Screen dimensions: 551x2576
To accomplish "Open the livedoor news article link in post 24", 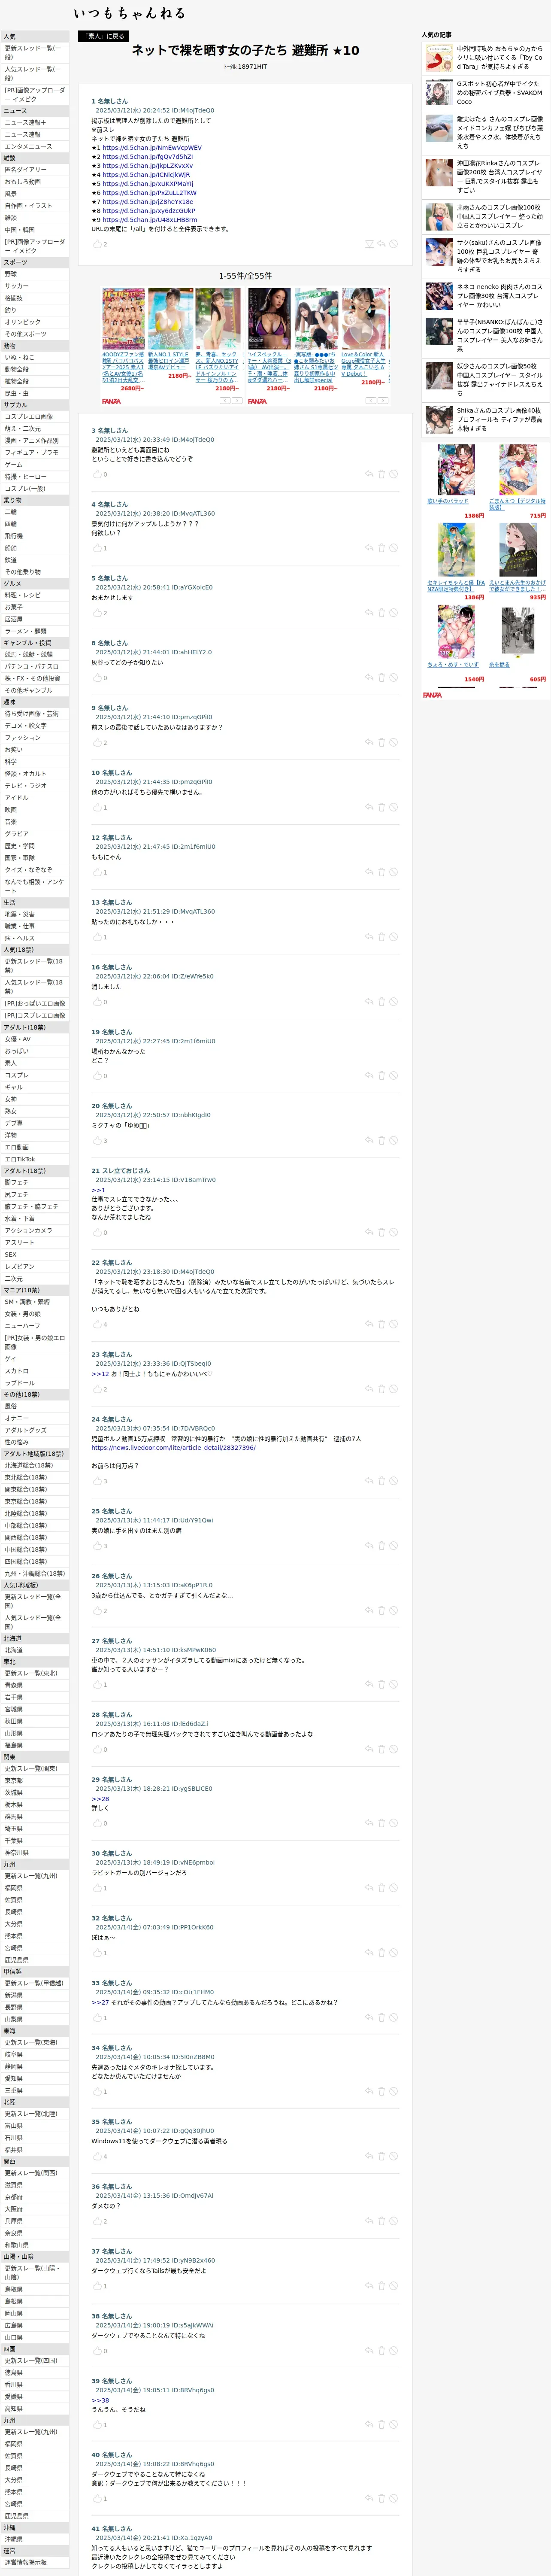I will (x=173, y=1448).
